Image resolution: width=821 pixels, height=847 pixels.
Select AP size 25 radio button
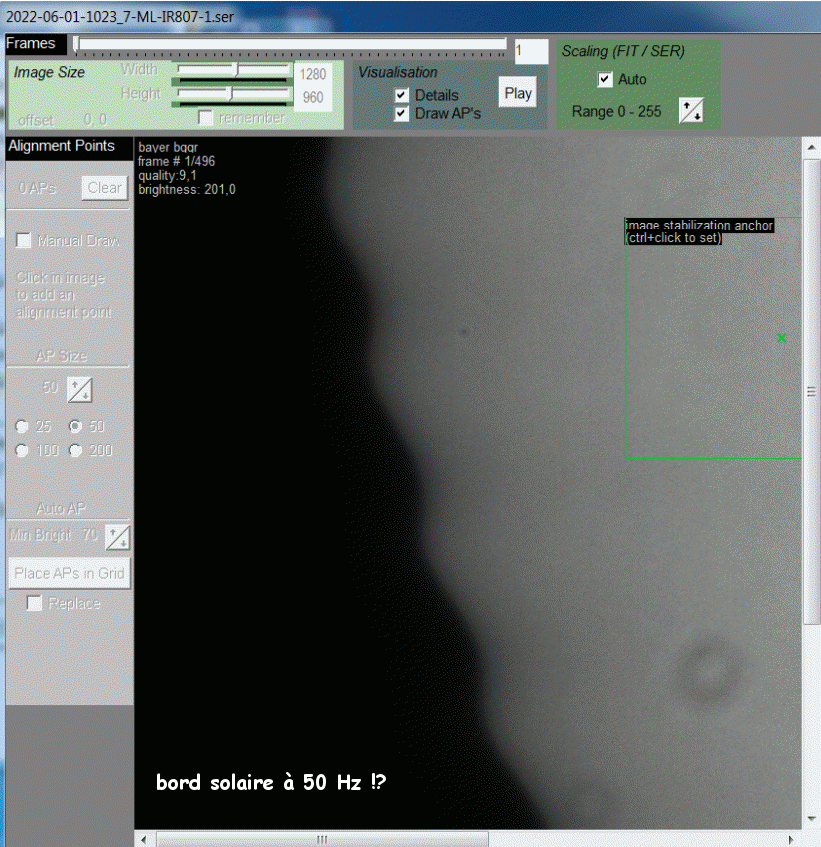tap(22, 426)
